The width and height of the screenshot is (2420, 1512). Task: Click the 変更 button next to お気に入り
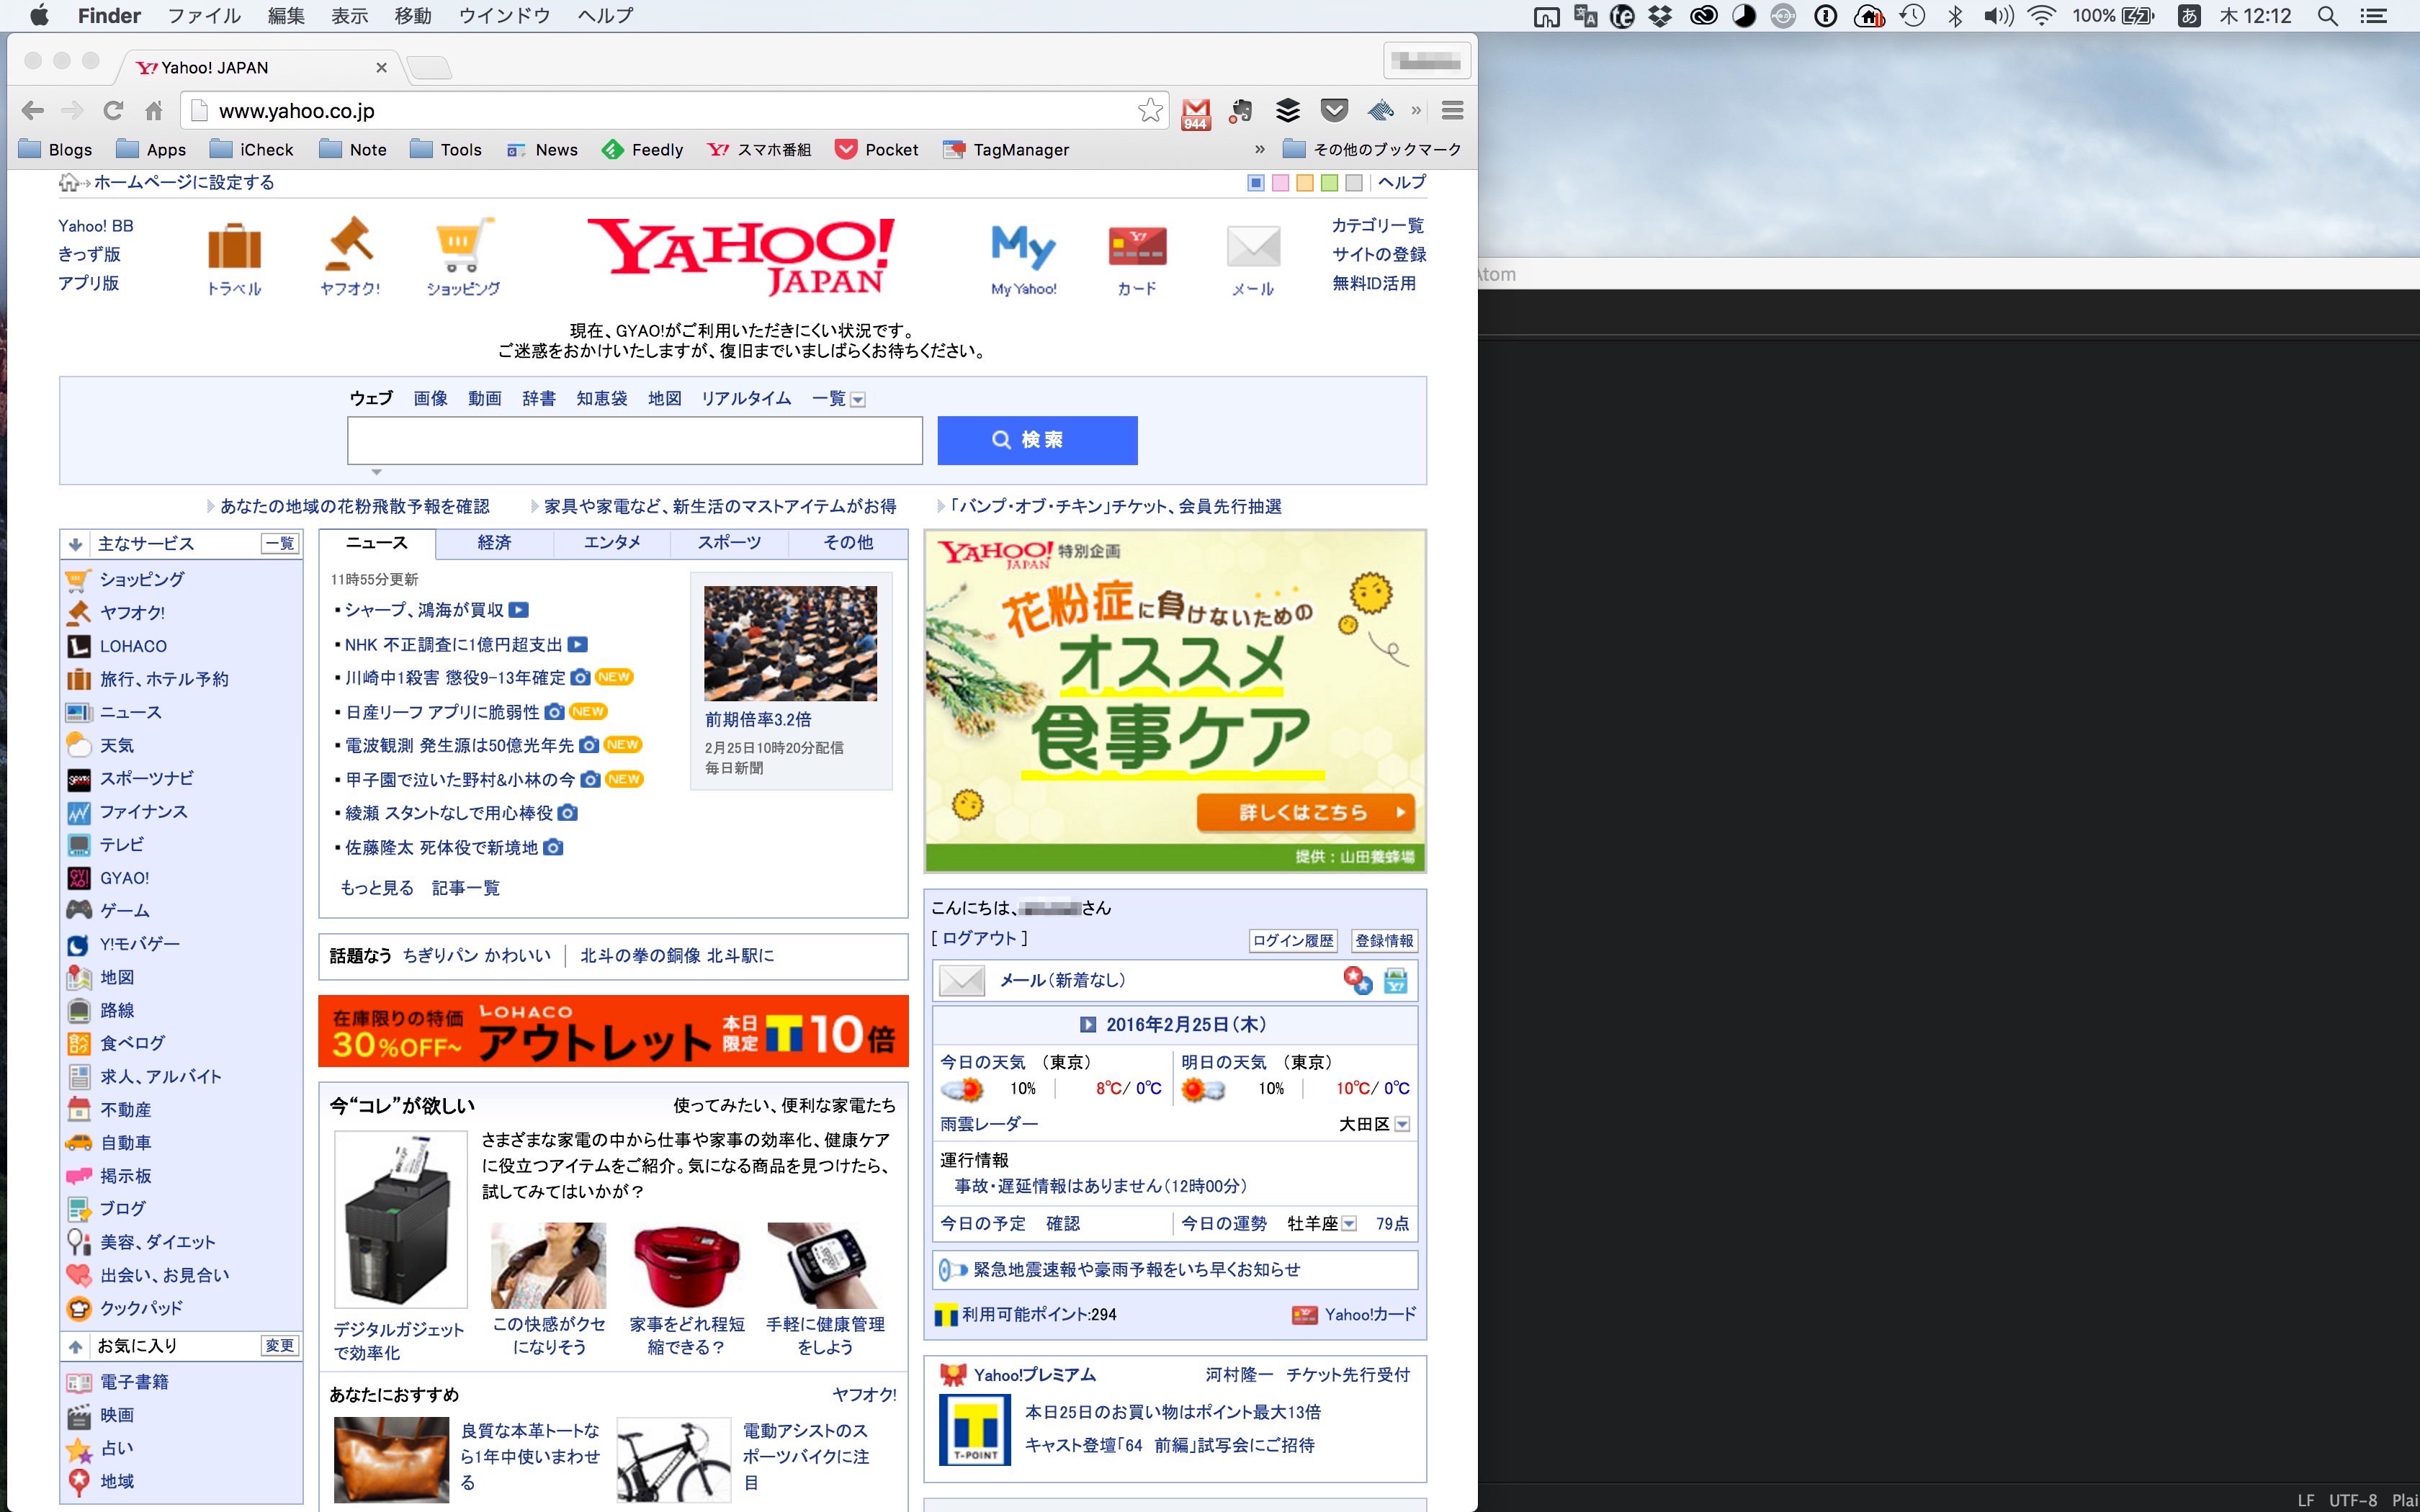point(280,1346)
